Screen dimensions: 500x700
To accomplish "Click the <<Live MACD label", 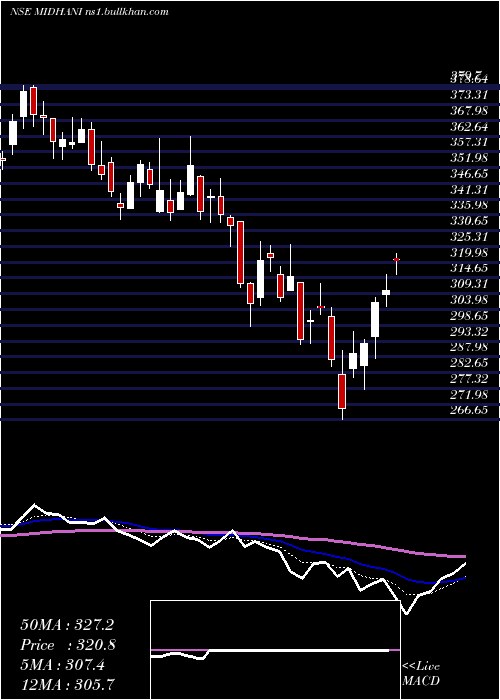I will click(421, 673).
